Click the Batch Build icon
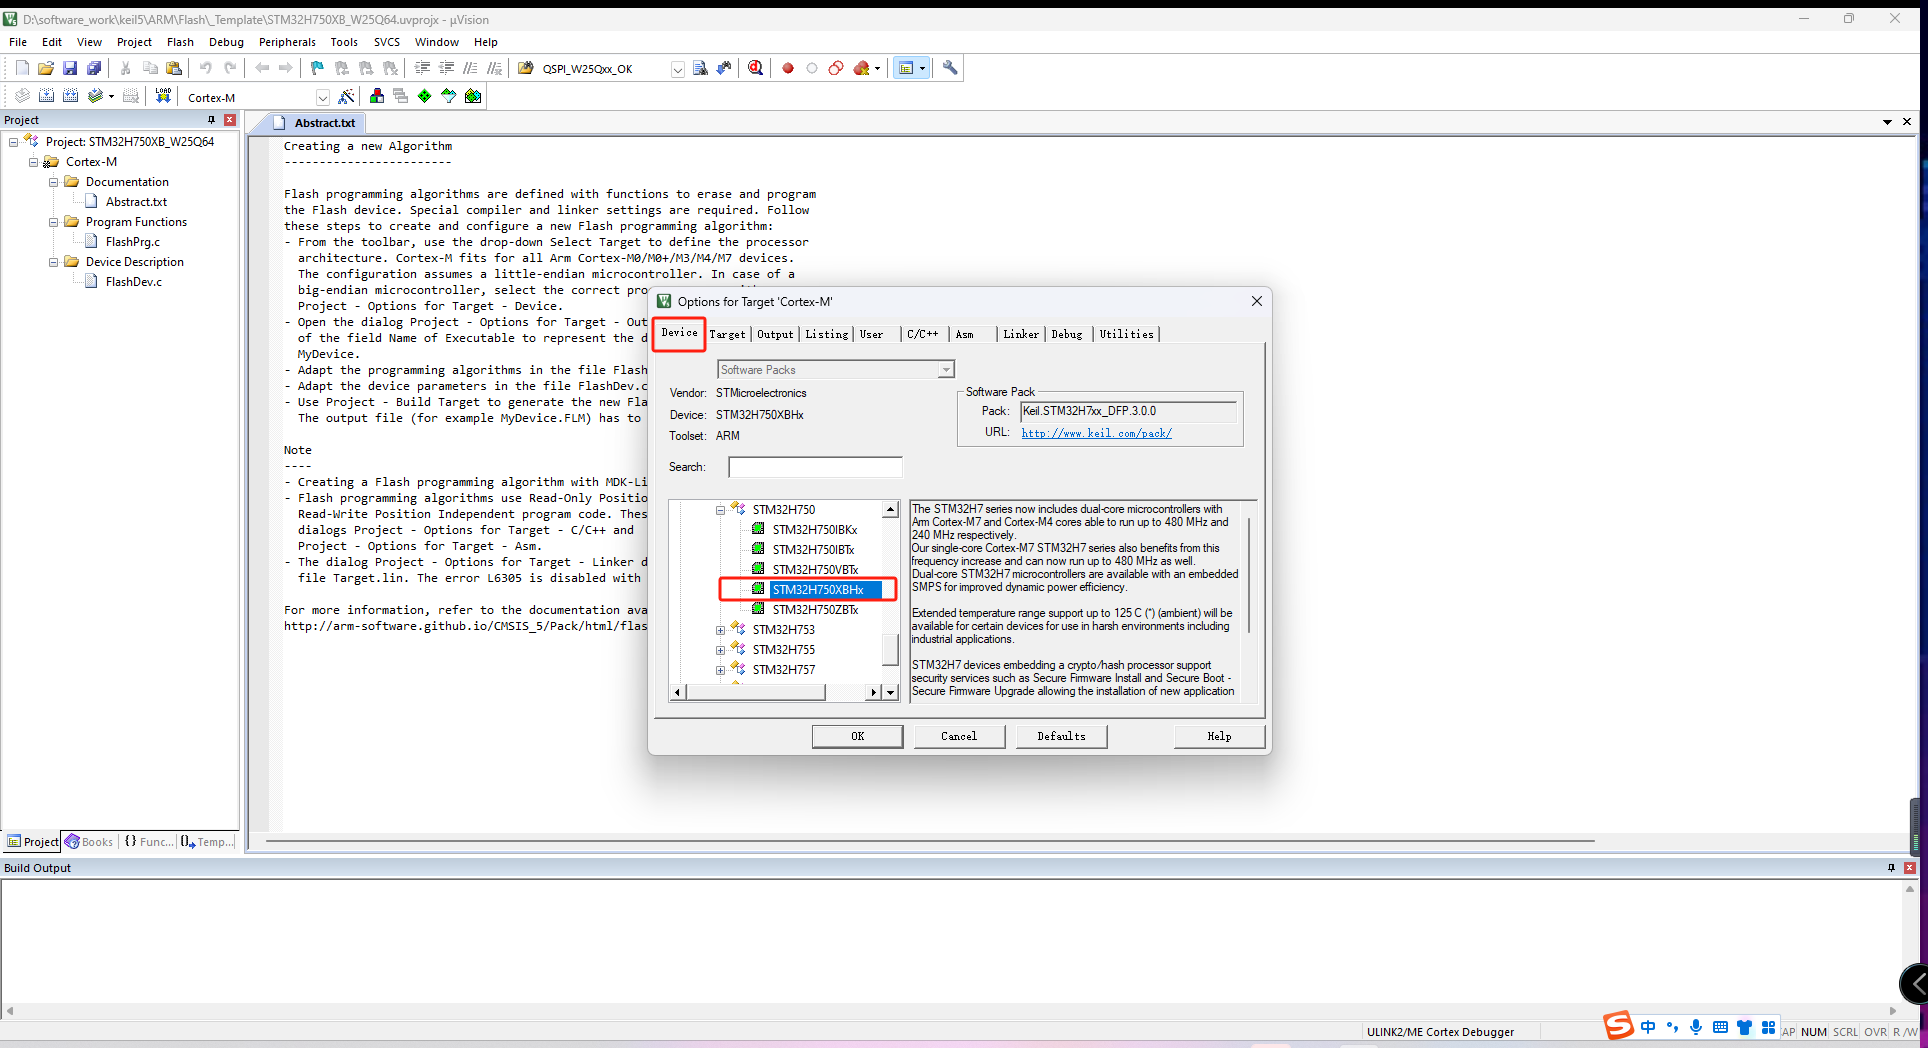Screen dimensions: 1928x1048 click(95, 96)
